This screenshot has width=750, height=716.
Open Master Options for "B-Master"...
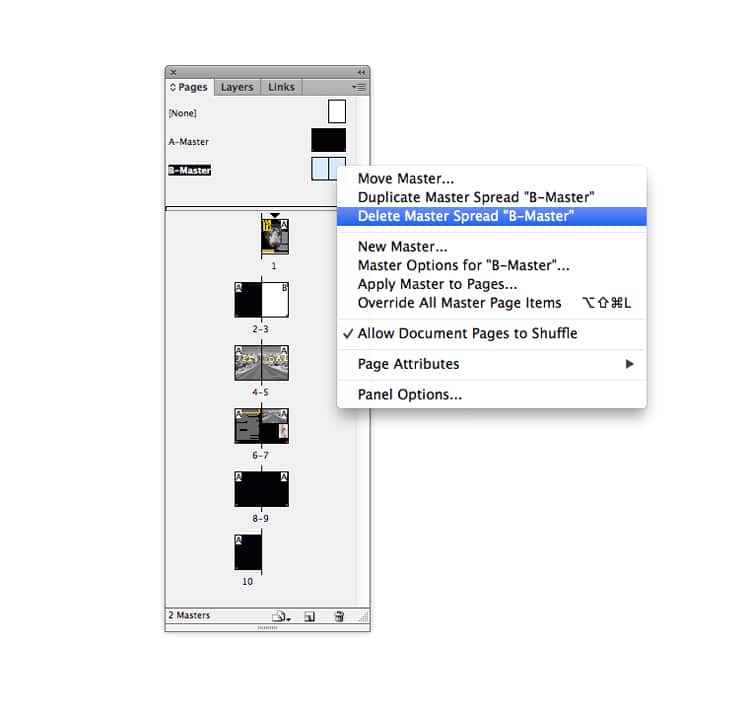pyautogui.click(x=492, y=265)
